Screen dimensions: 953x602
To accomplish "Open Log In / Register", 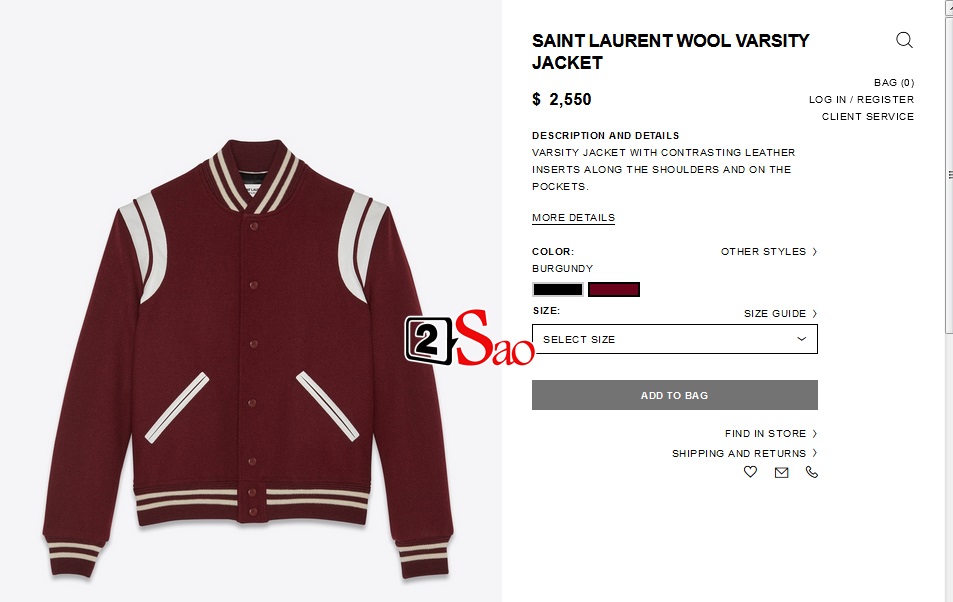I will tap(861, 100).
